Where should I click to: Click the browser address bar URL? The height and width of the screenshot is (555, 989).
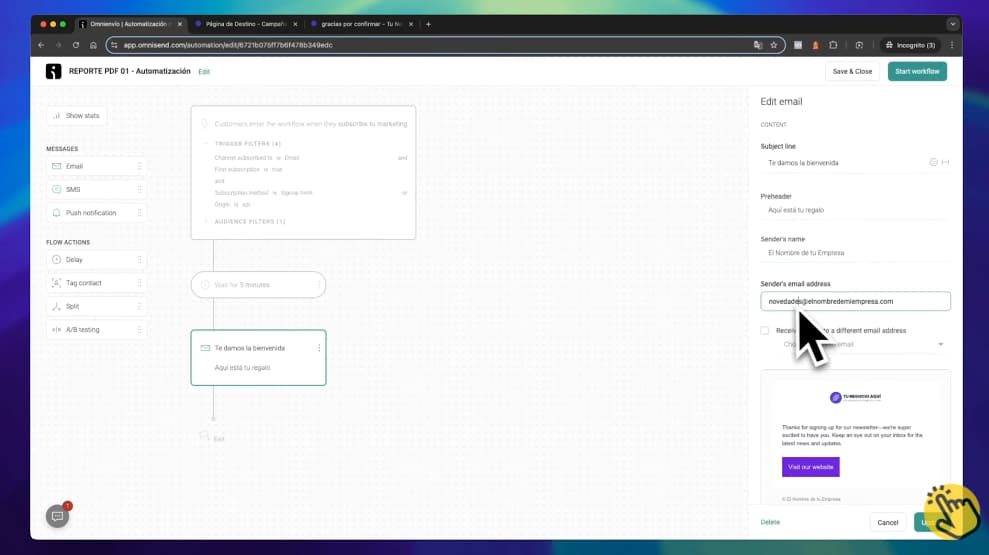pos(228,45)
